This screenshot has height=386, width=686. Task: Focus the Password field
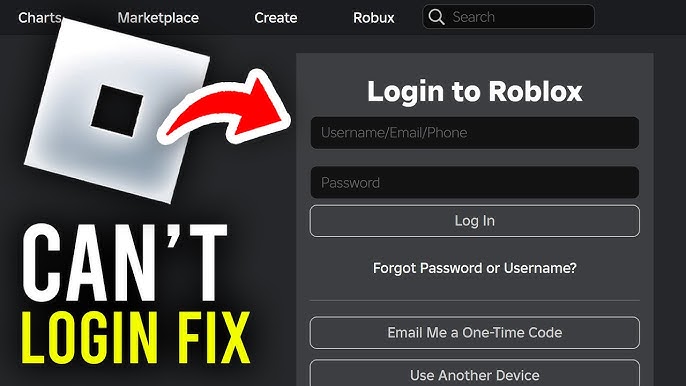pyautogui.click(x=475, y=182)
